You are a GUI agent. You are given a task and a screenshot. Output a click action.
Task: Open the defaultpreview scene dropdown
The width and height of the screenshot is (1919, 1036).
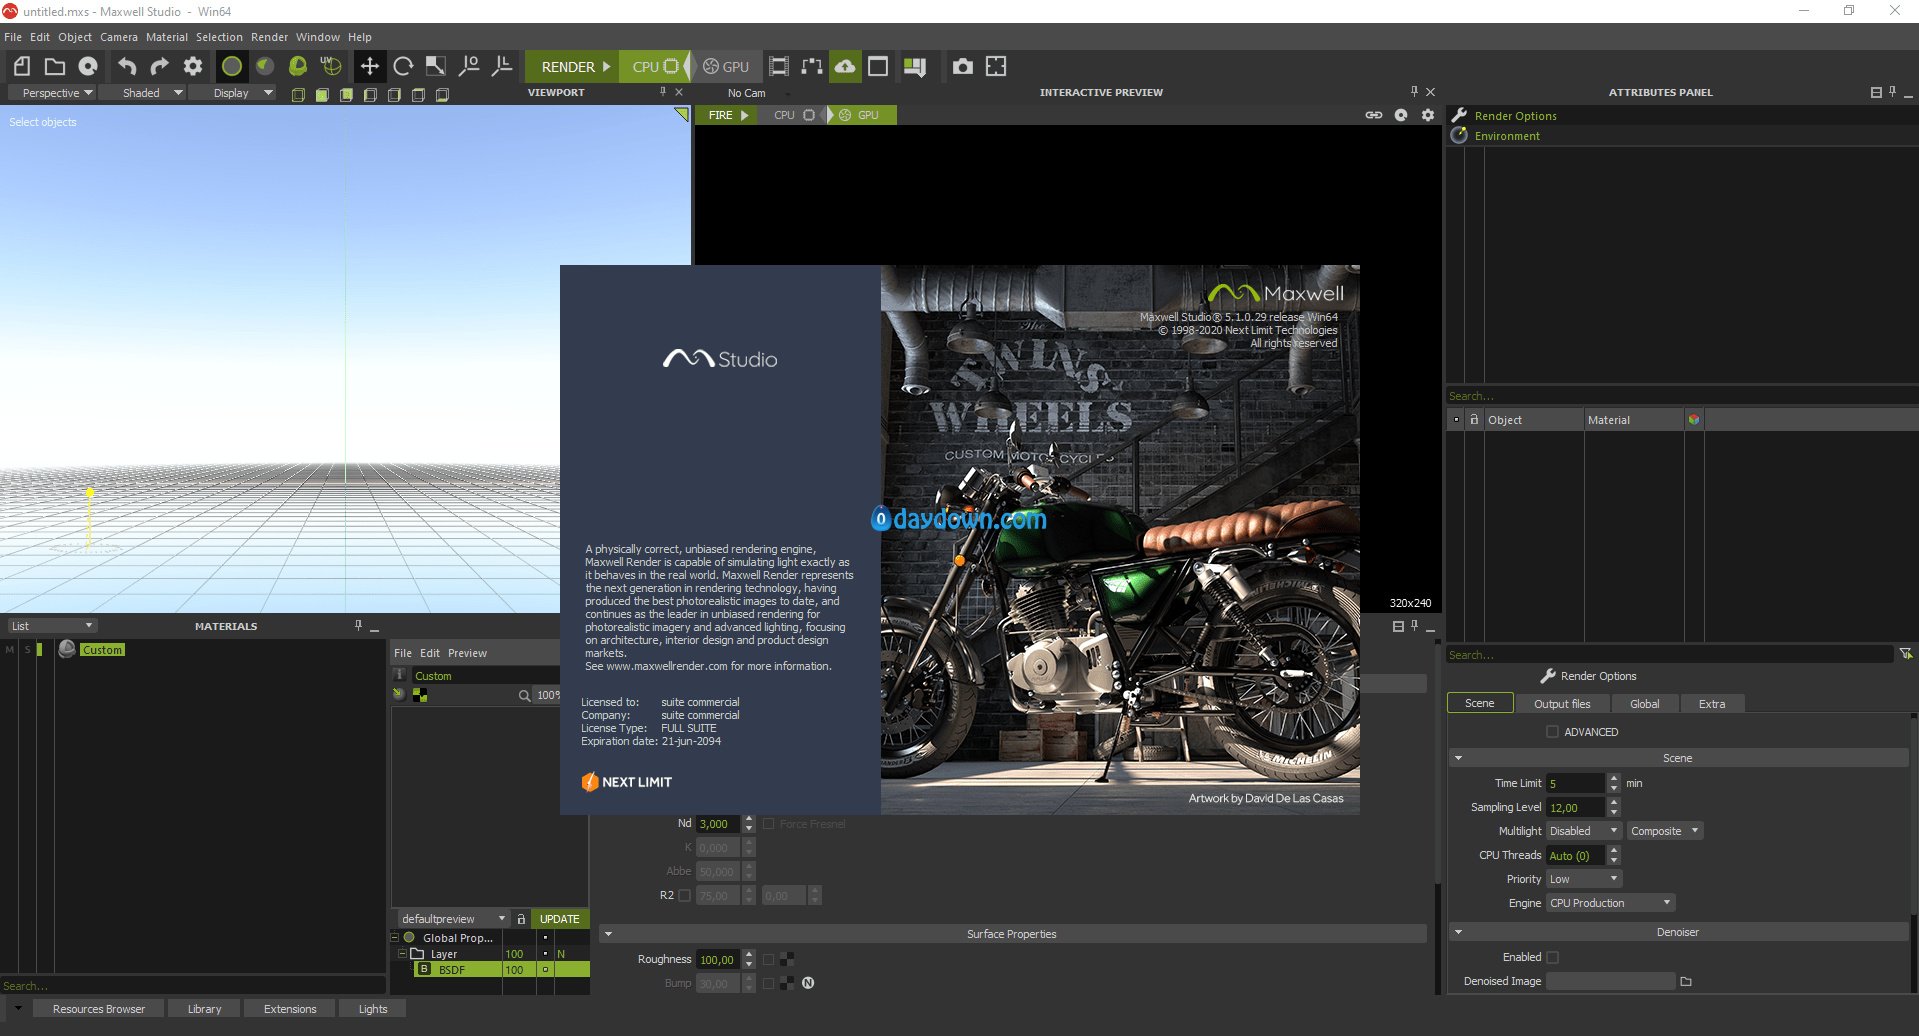(x=452, y=918)
